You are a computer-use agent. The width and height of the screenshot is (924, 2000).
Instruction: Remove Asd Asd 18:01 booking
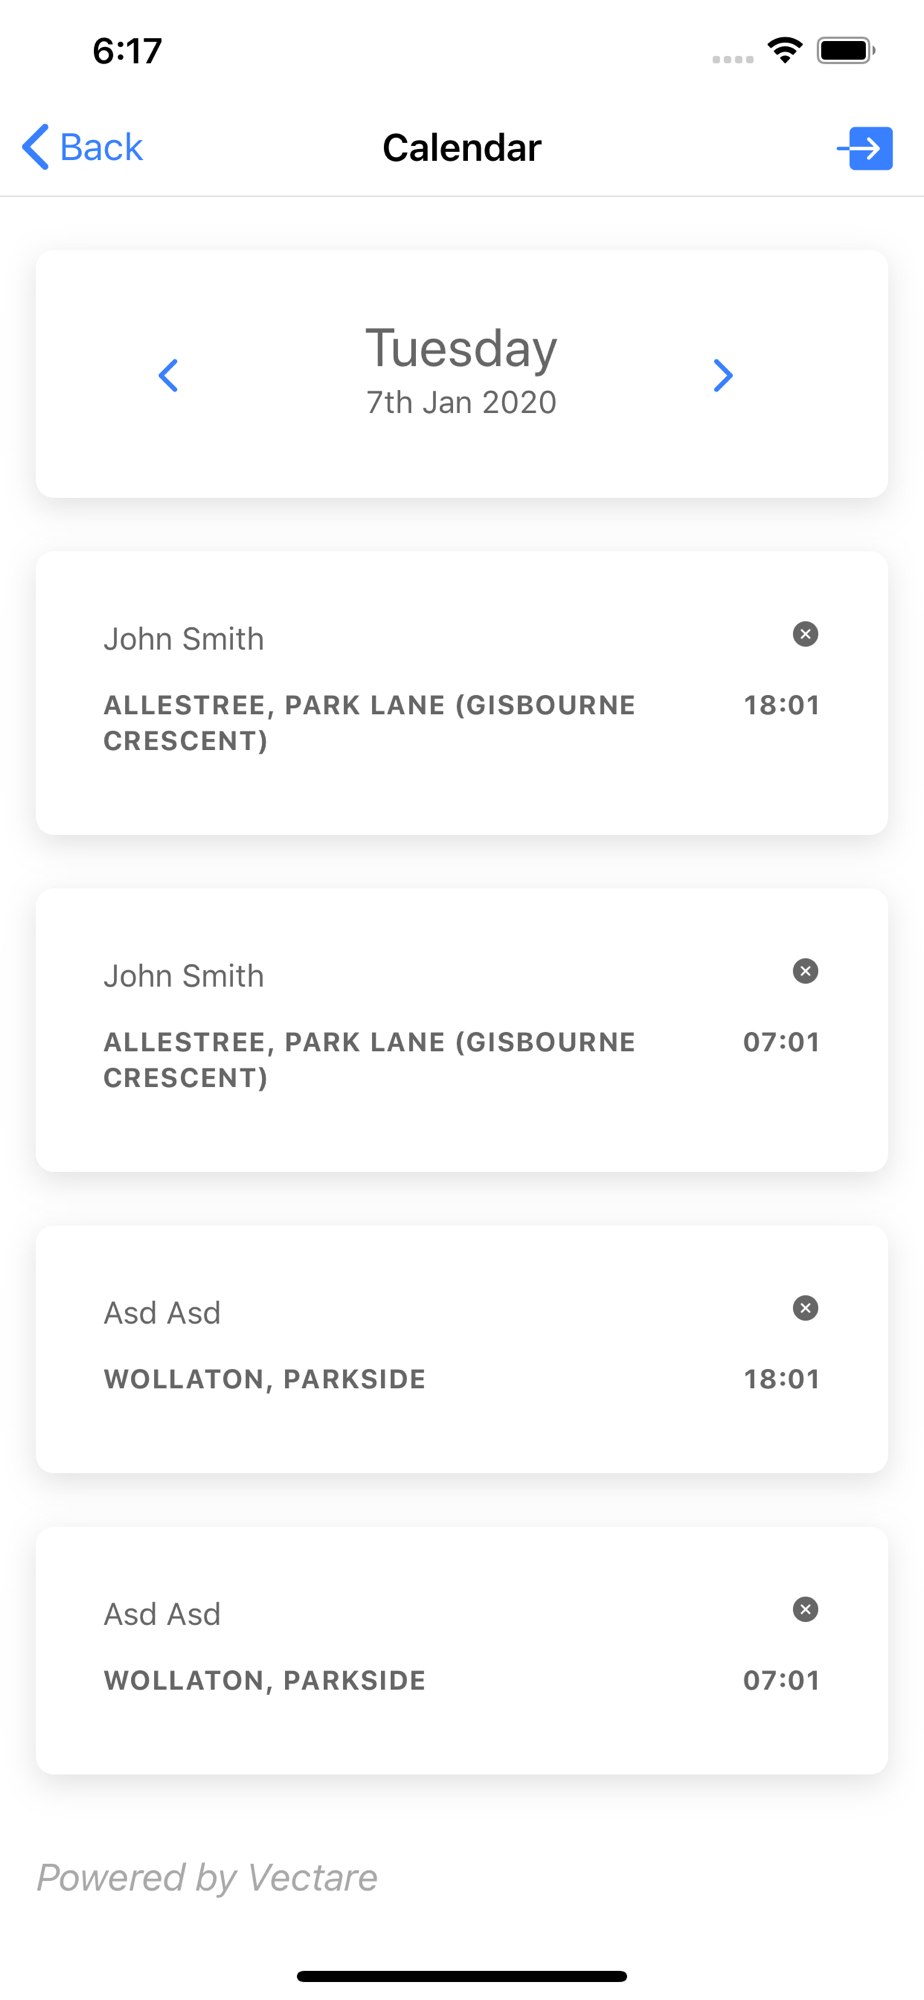[805, 1308]
